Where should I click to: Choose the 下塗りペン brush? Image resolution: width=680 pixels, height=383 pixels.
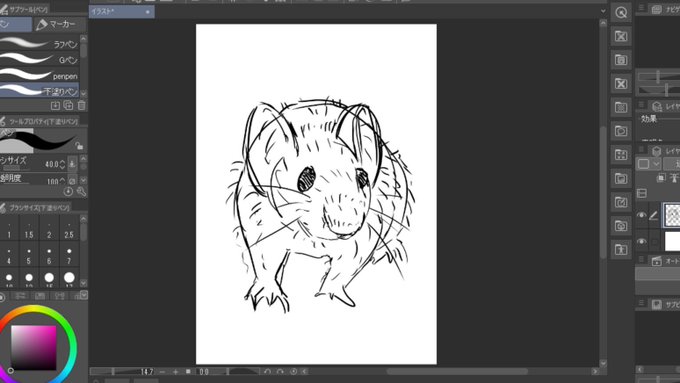click(39, 91)
